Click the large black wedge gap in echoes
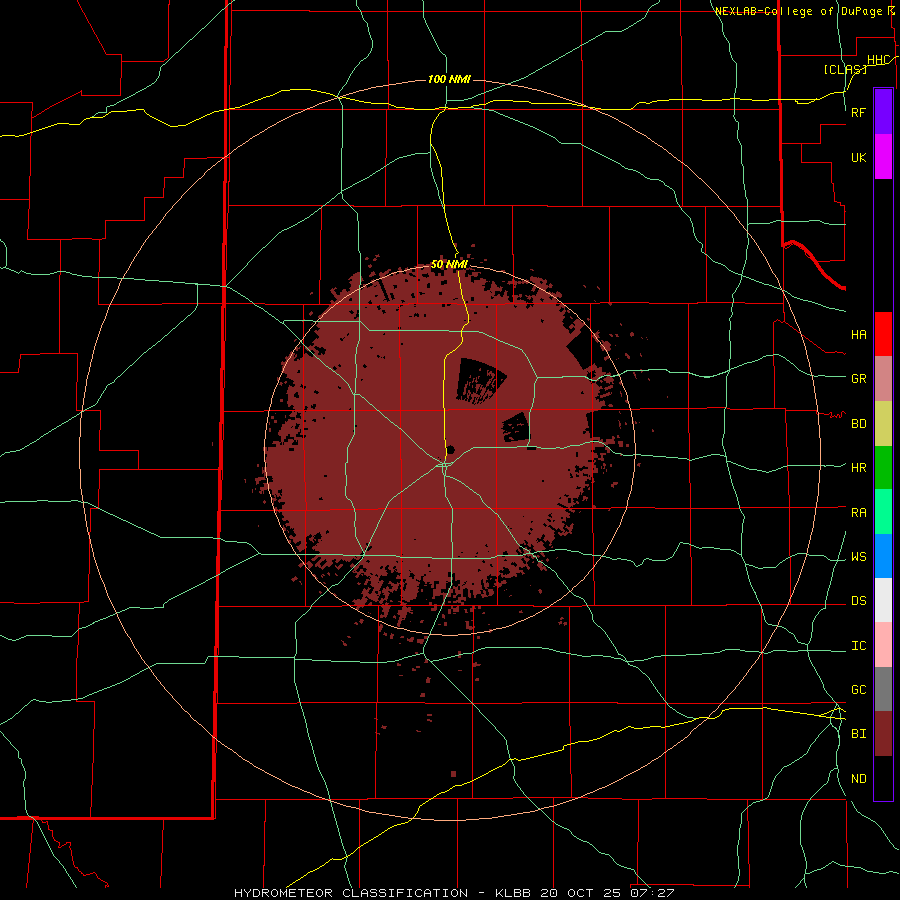This screenshot has height=900, width=900. pyautogui.click(x=480, y=381)
